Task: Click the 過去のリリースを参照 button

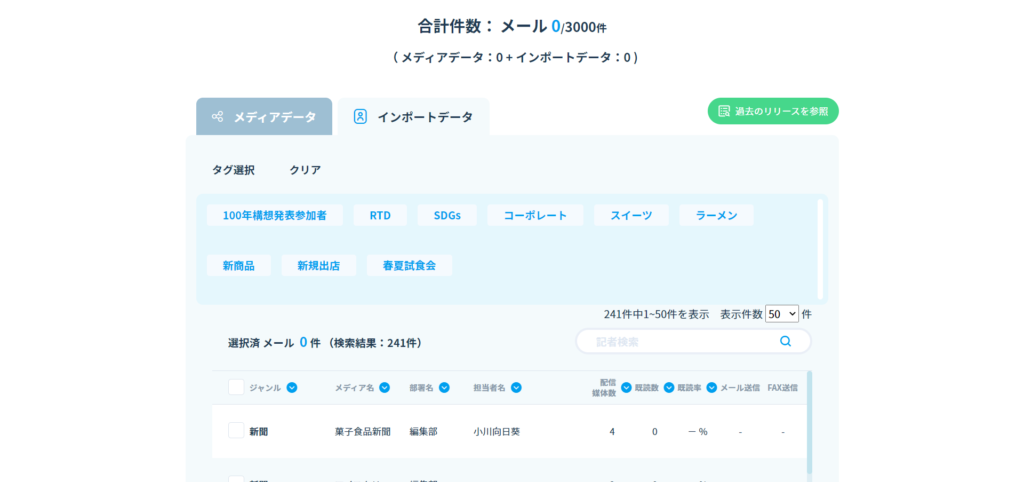Action: point(773,111)
